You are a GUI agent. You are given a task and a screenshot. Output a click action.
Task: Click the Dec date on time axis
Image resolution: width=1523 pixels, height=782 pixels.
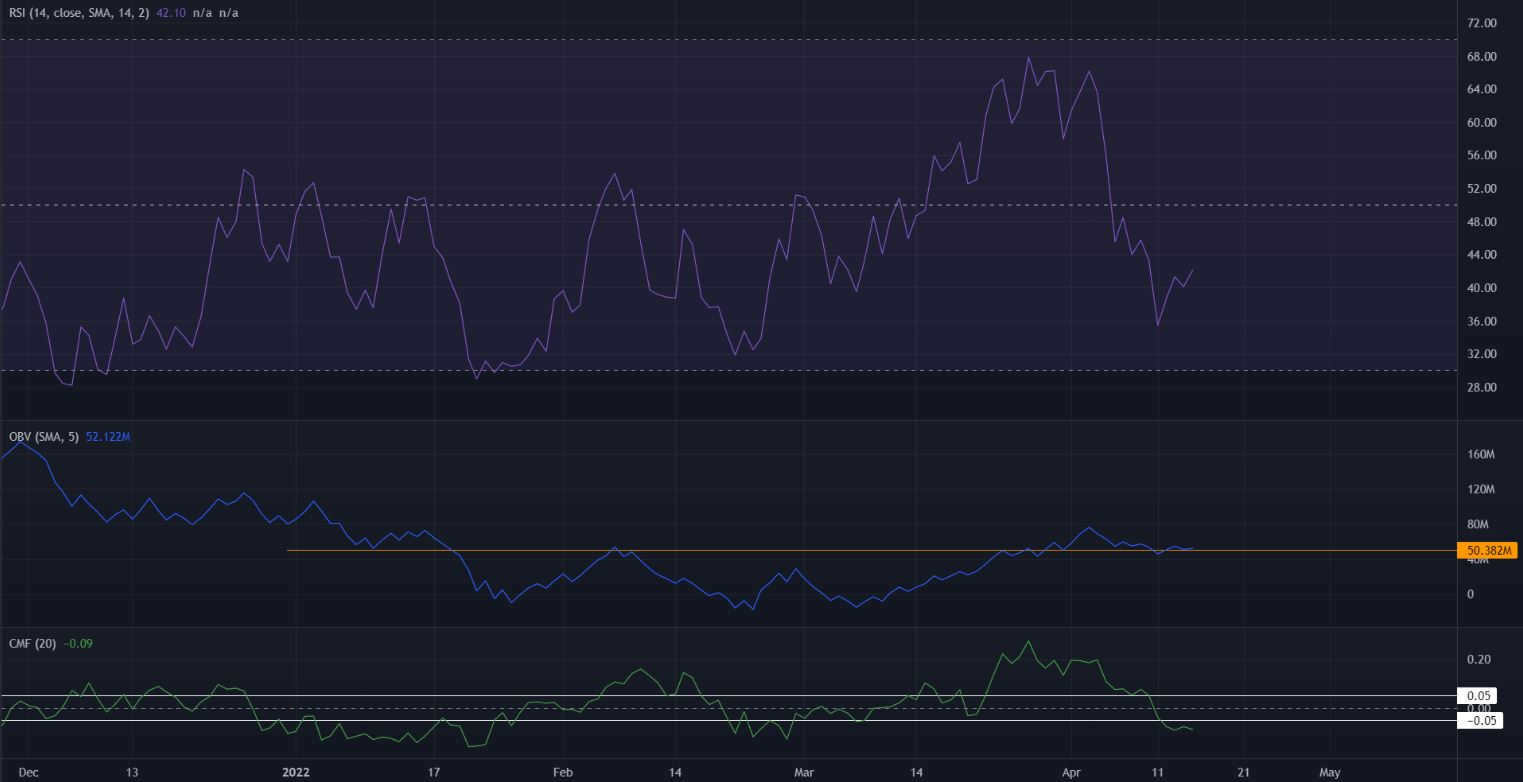pos(27,772)
